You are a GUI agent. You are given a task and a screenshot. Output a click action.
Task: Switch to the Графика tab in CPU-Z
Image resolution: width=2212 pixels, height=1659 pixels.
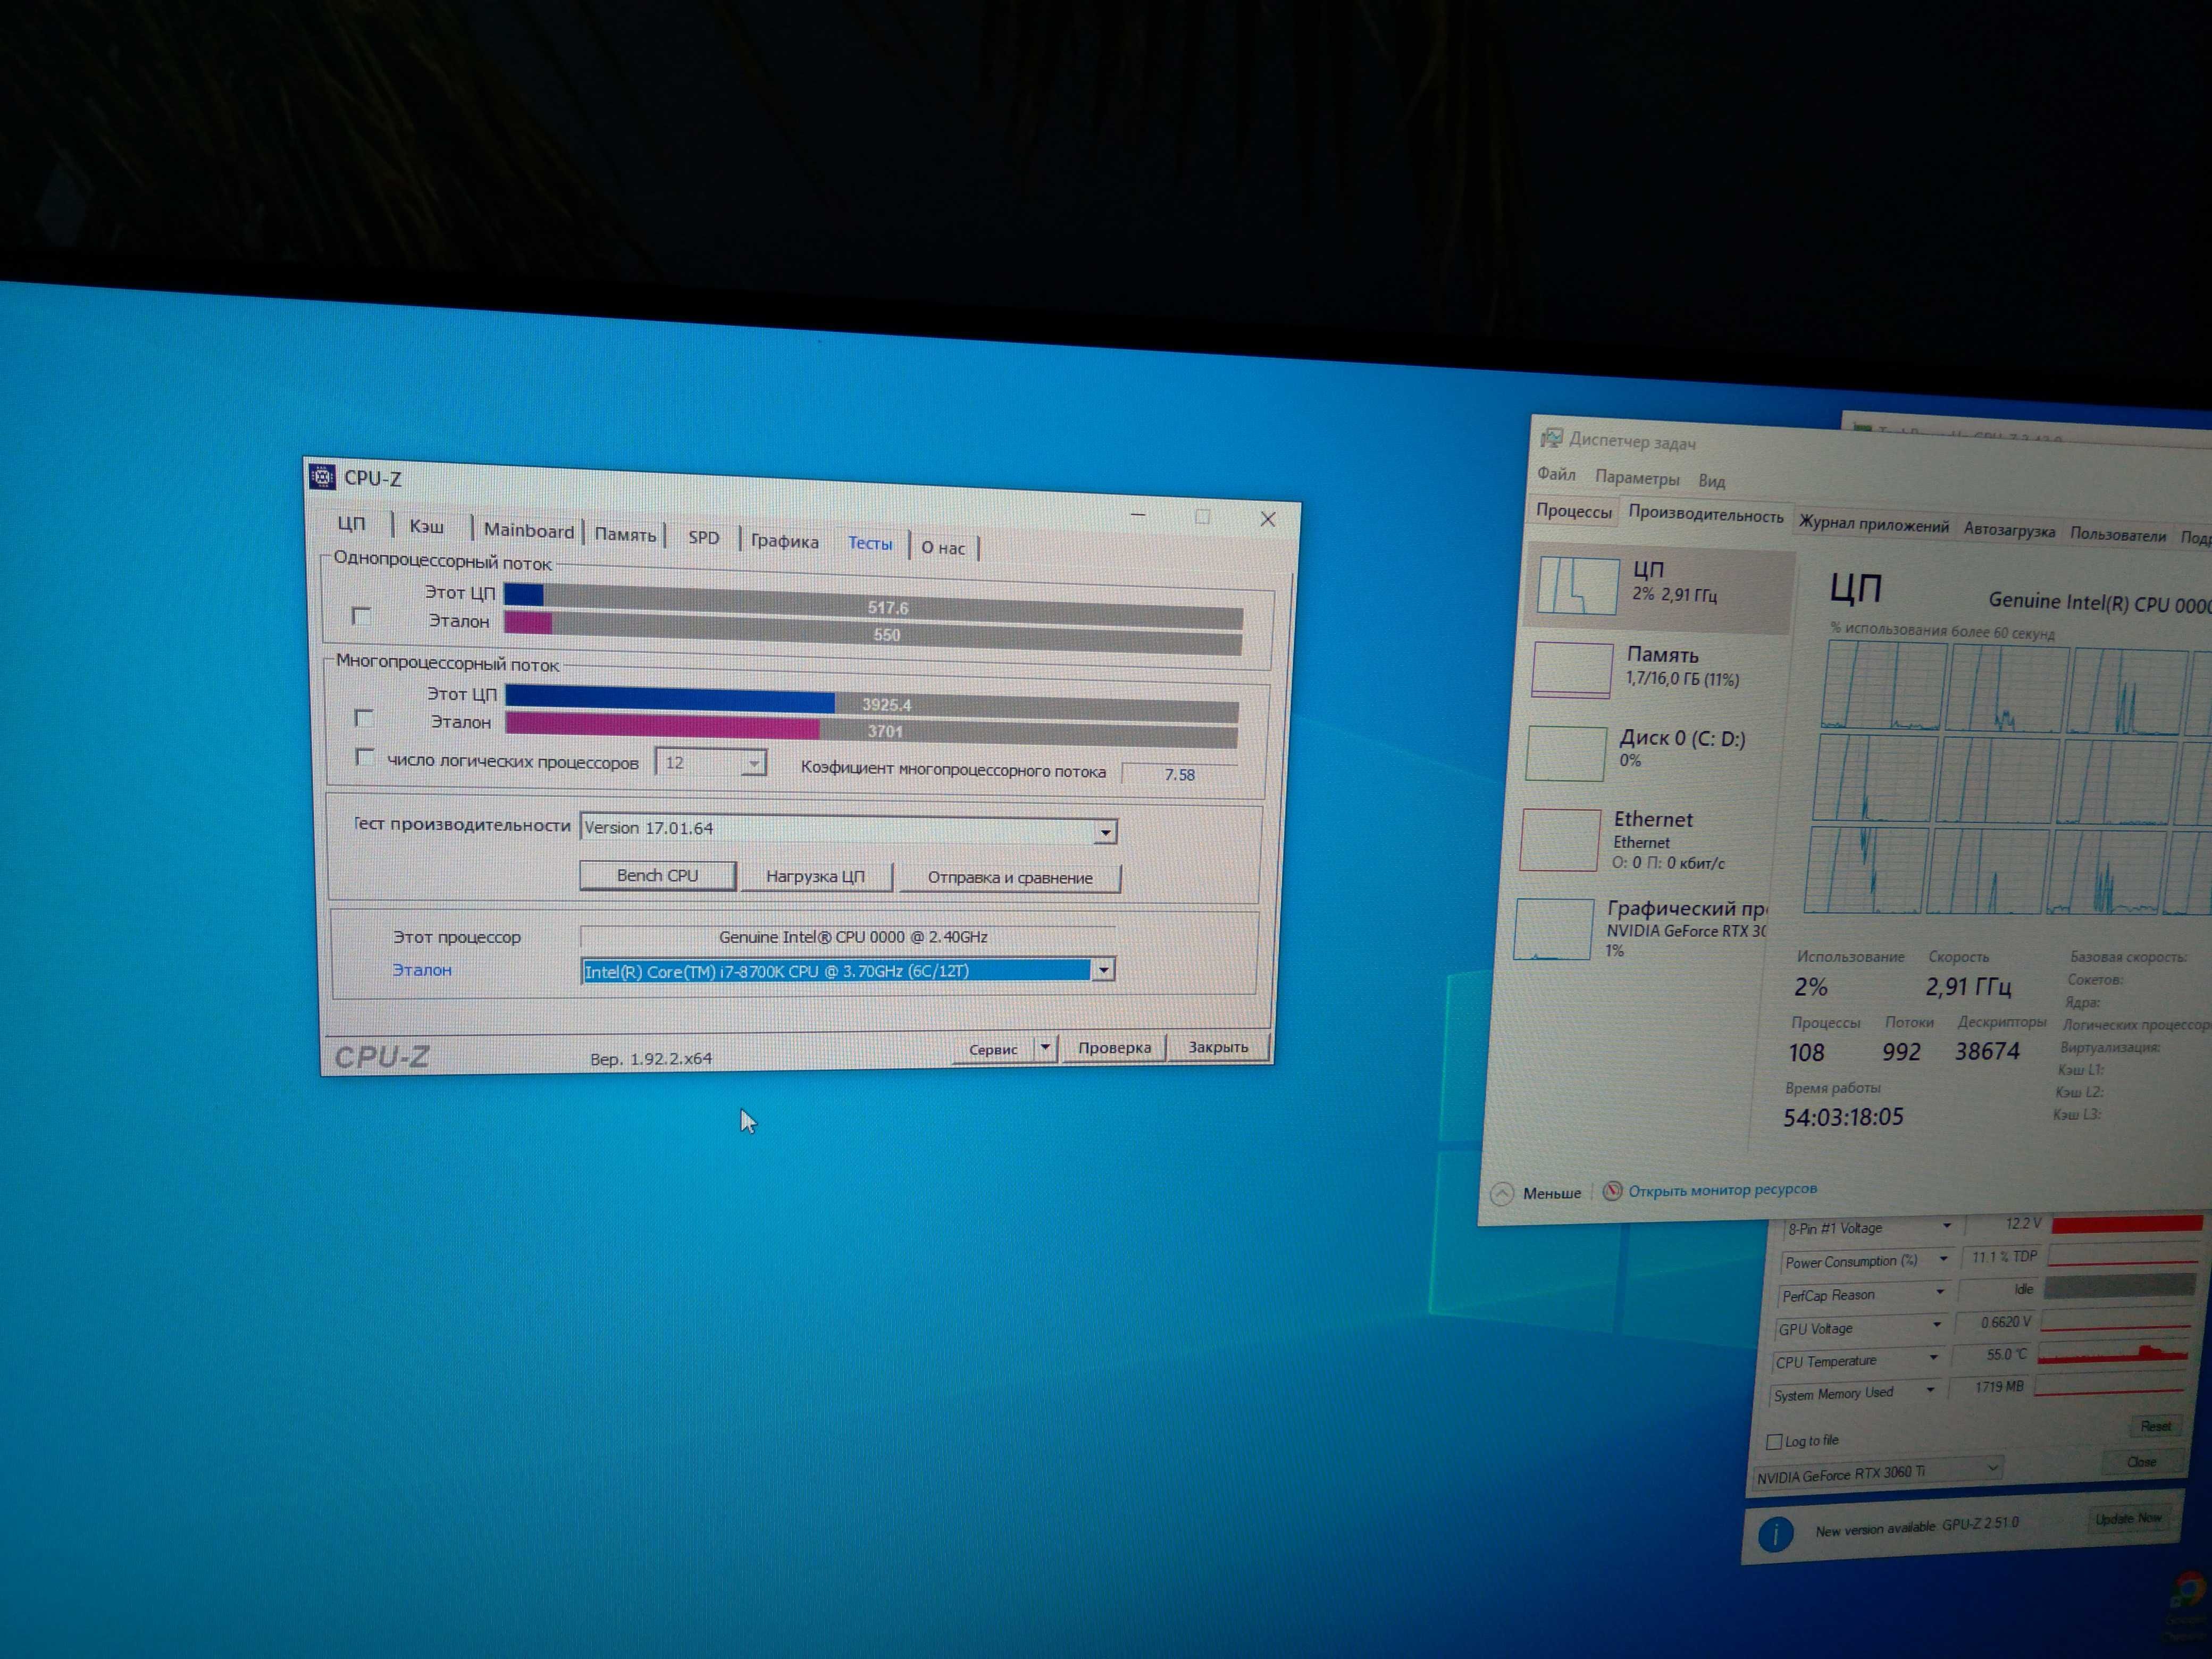pos(785,541)
